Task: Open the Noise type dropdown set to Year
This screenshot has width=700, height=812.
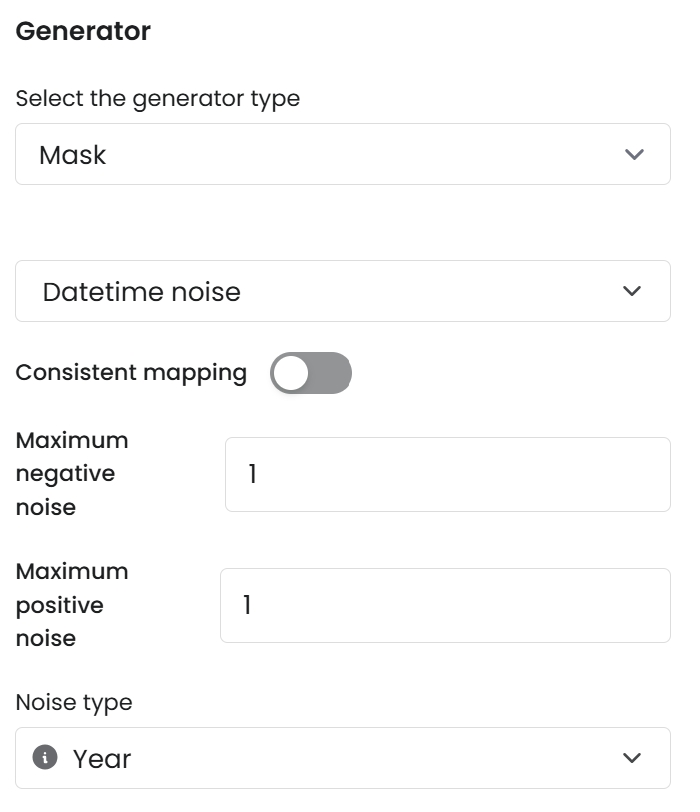Action: coord(342,758)
